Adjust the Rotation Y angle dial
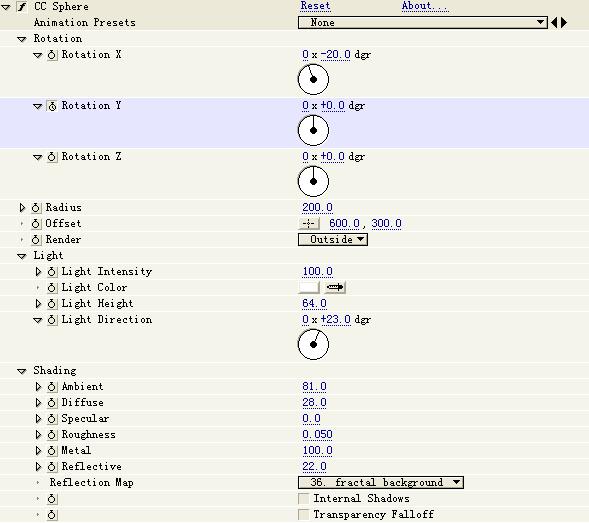Screen dimensions: 589x523 click(313, 130)
